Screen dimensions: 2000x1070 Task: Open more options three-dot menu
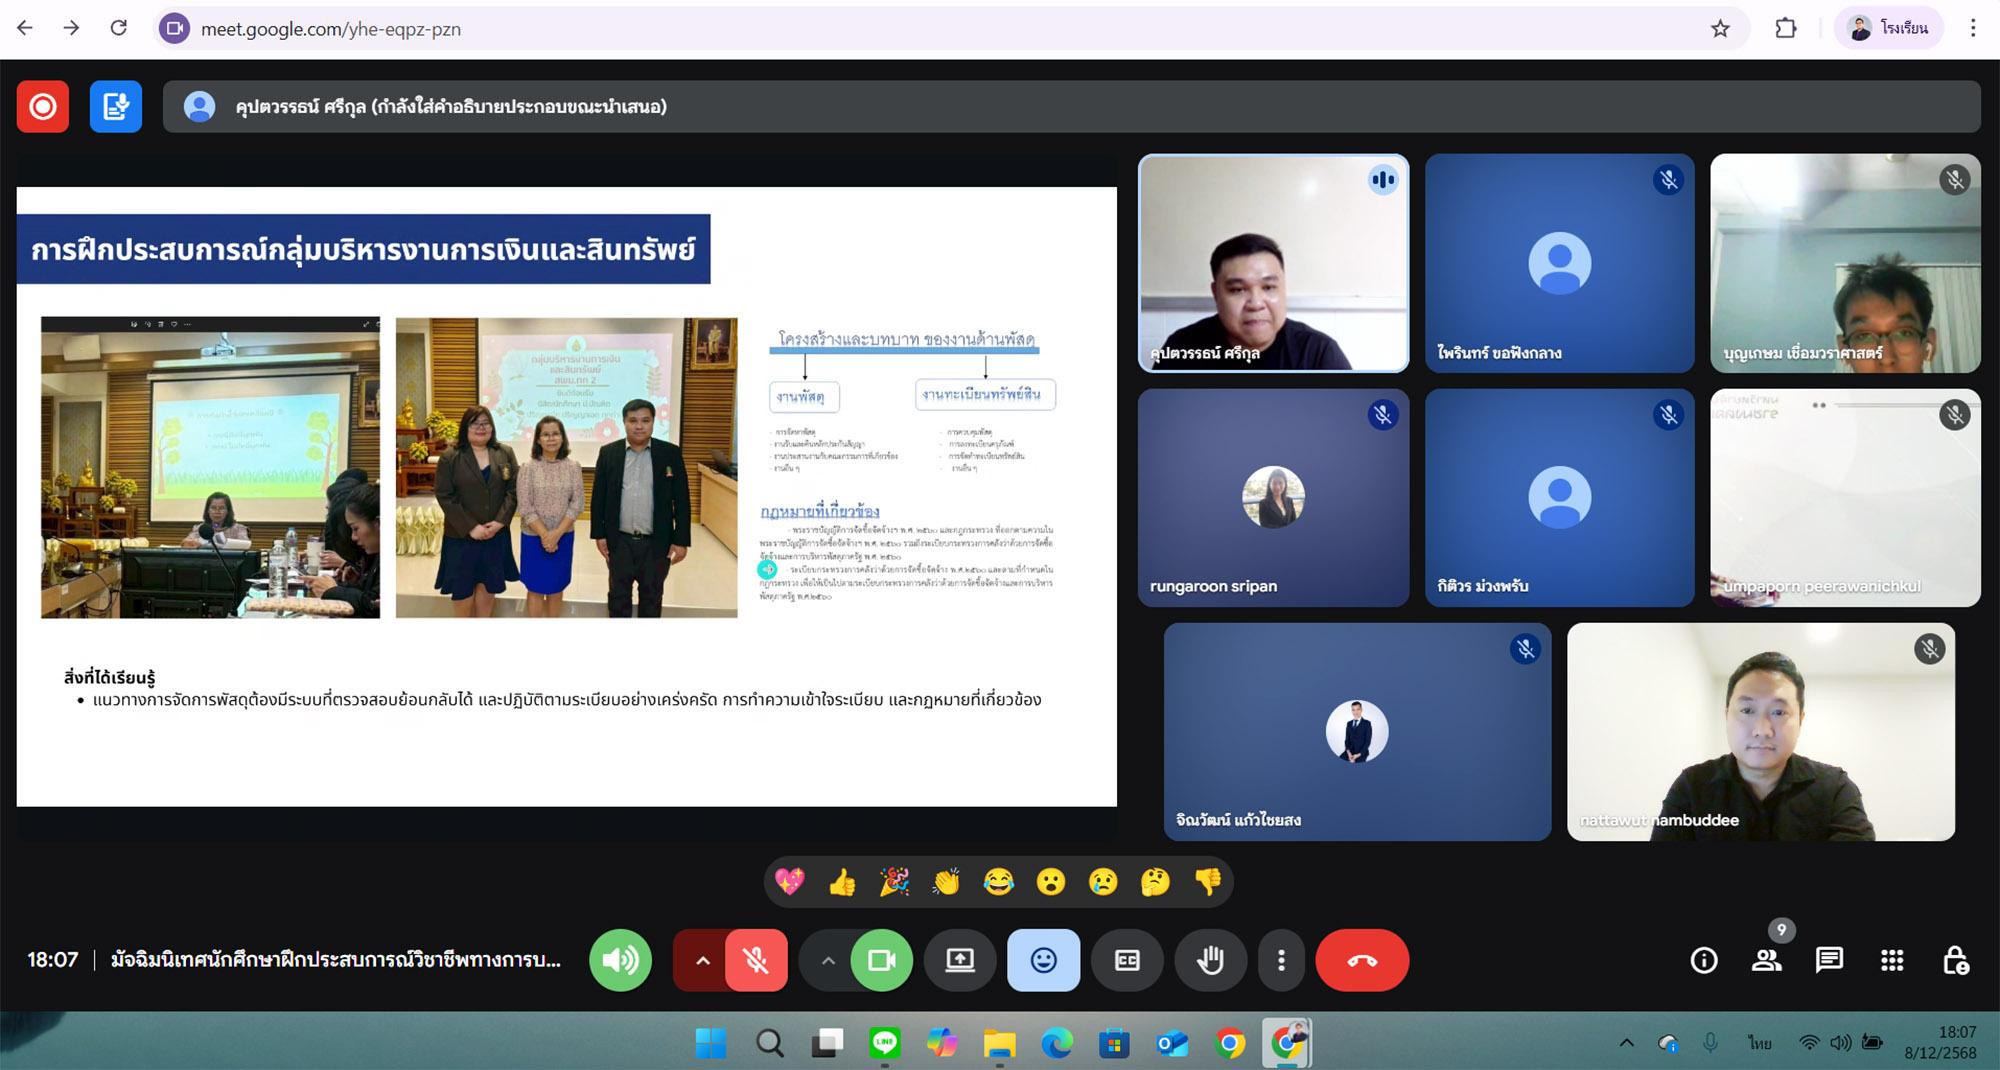1281,960
